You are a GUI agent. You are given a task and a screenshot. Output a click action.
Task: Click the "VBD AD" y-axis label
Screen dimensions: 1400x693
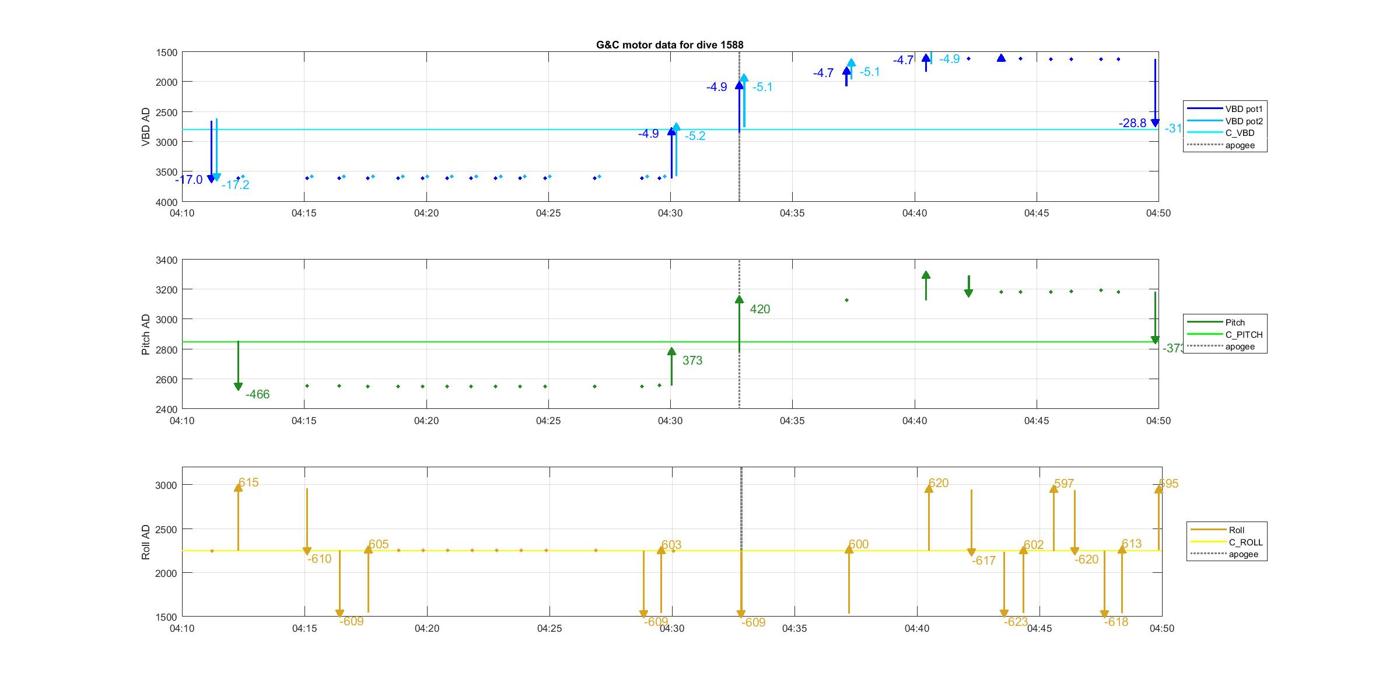coord(146,127)
